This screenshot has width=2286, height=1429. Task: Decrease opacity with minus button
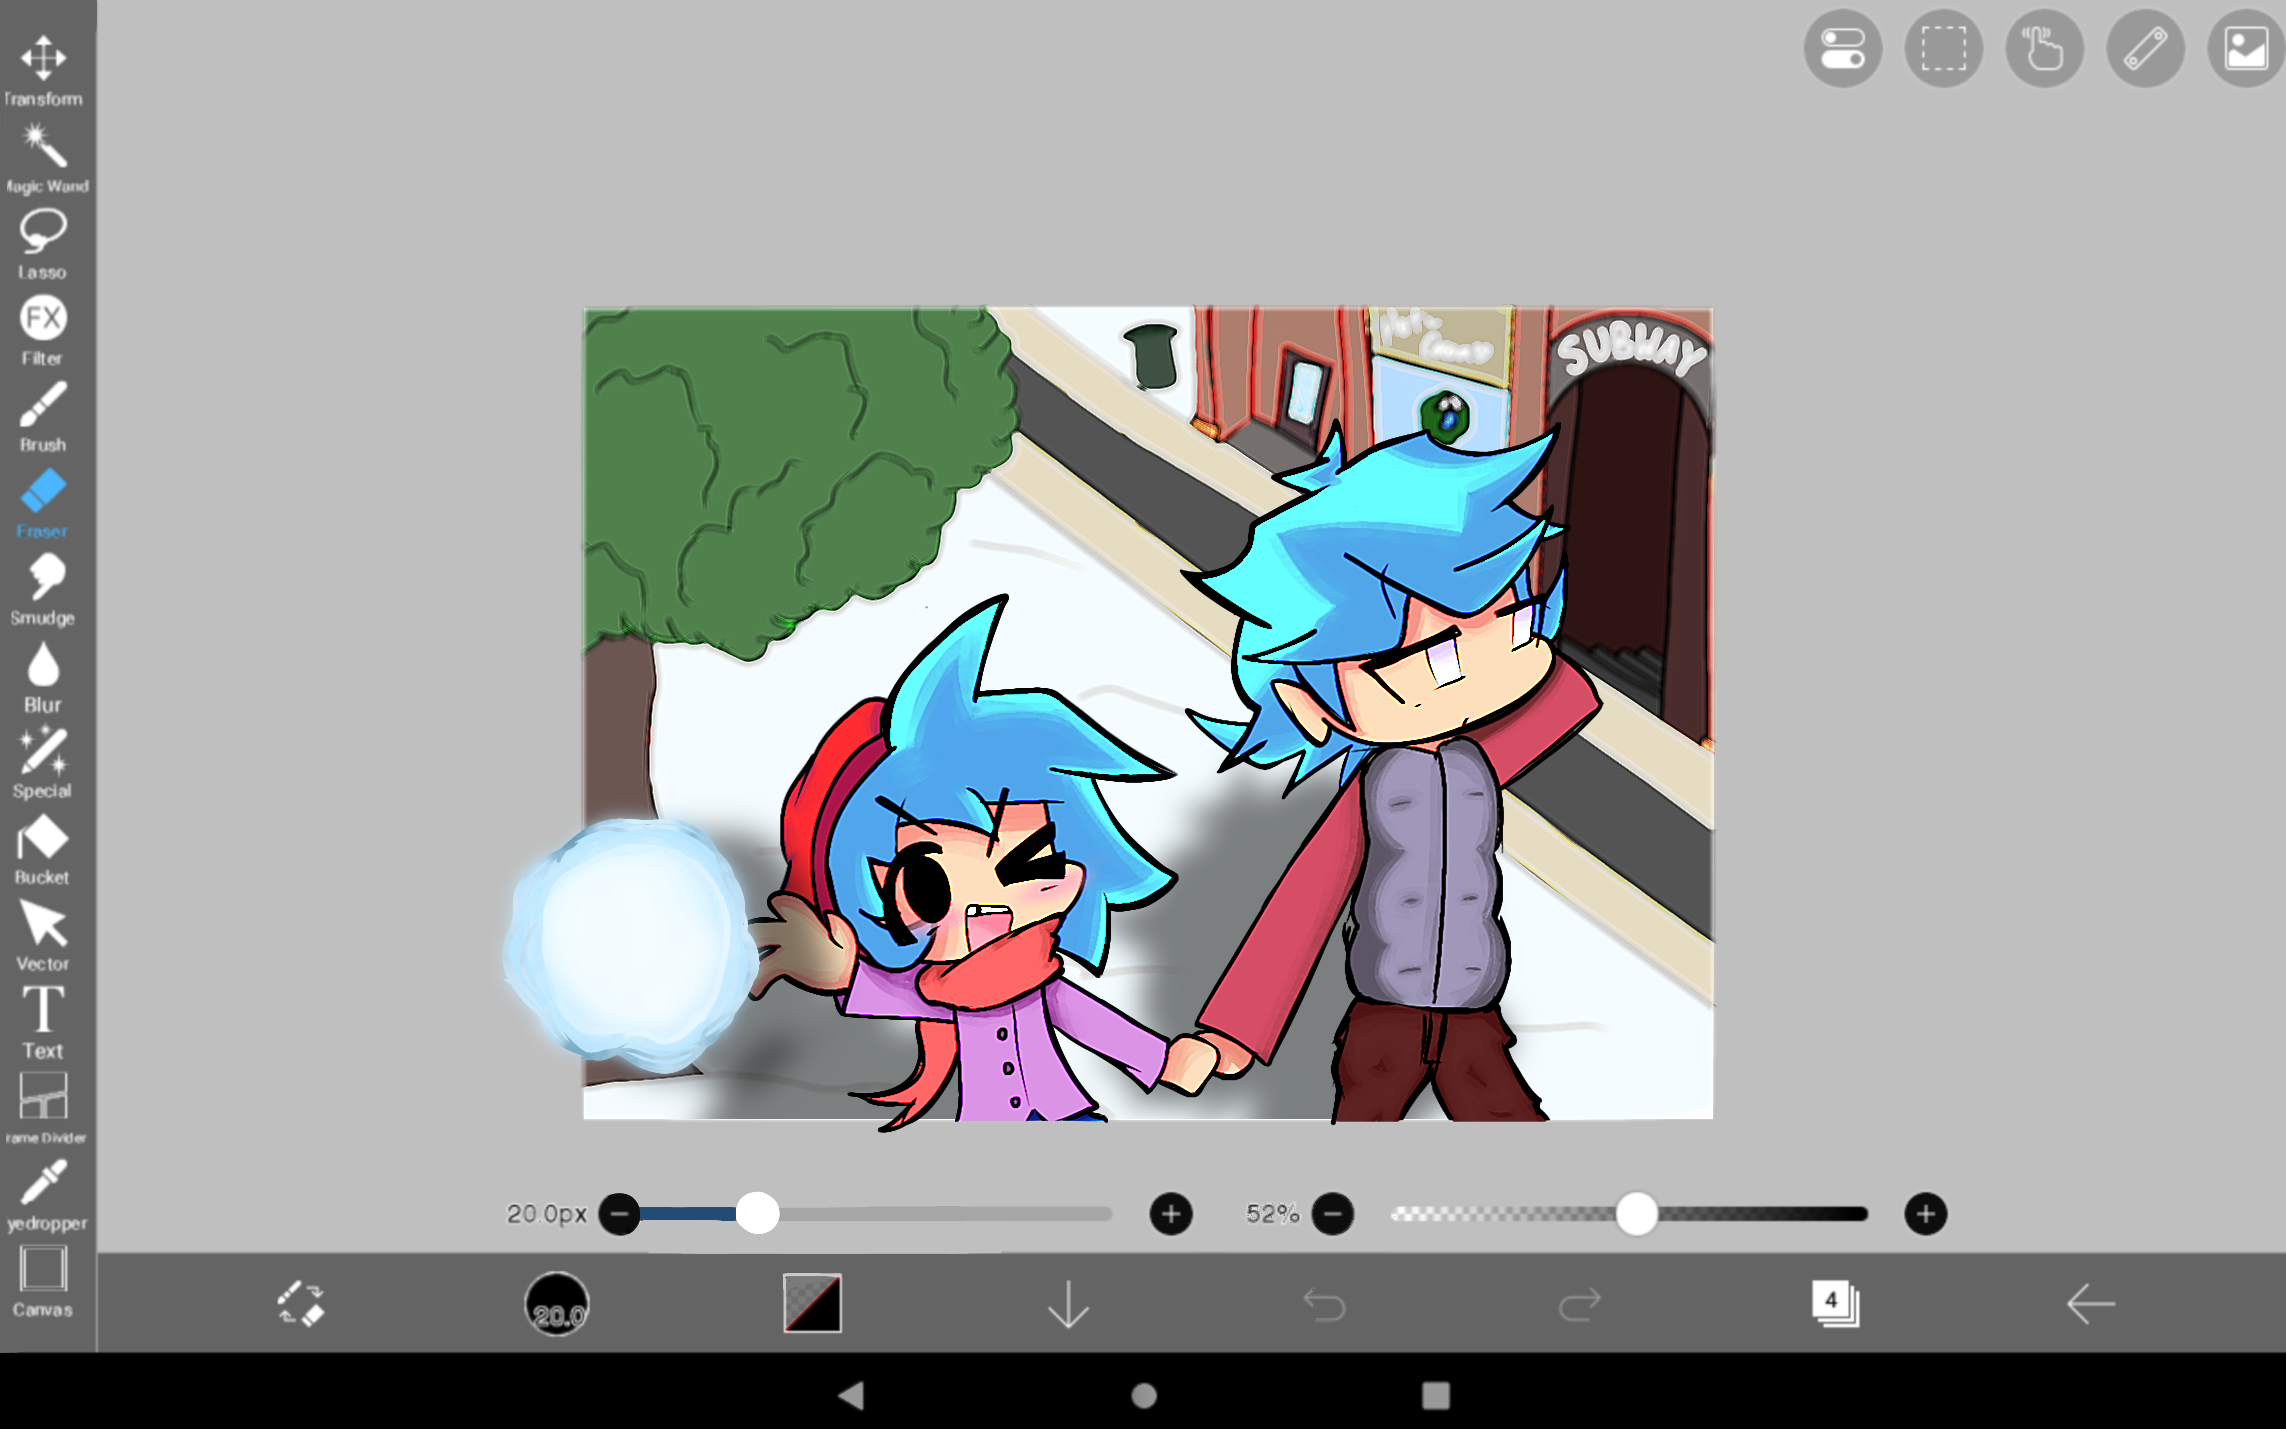click(x=1332, y=1214)
